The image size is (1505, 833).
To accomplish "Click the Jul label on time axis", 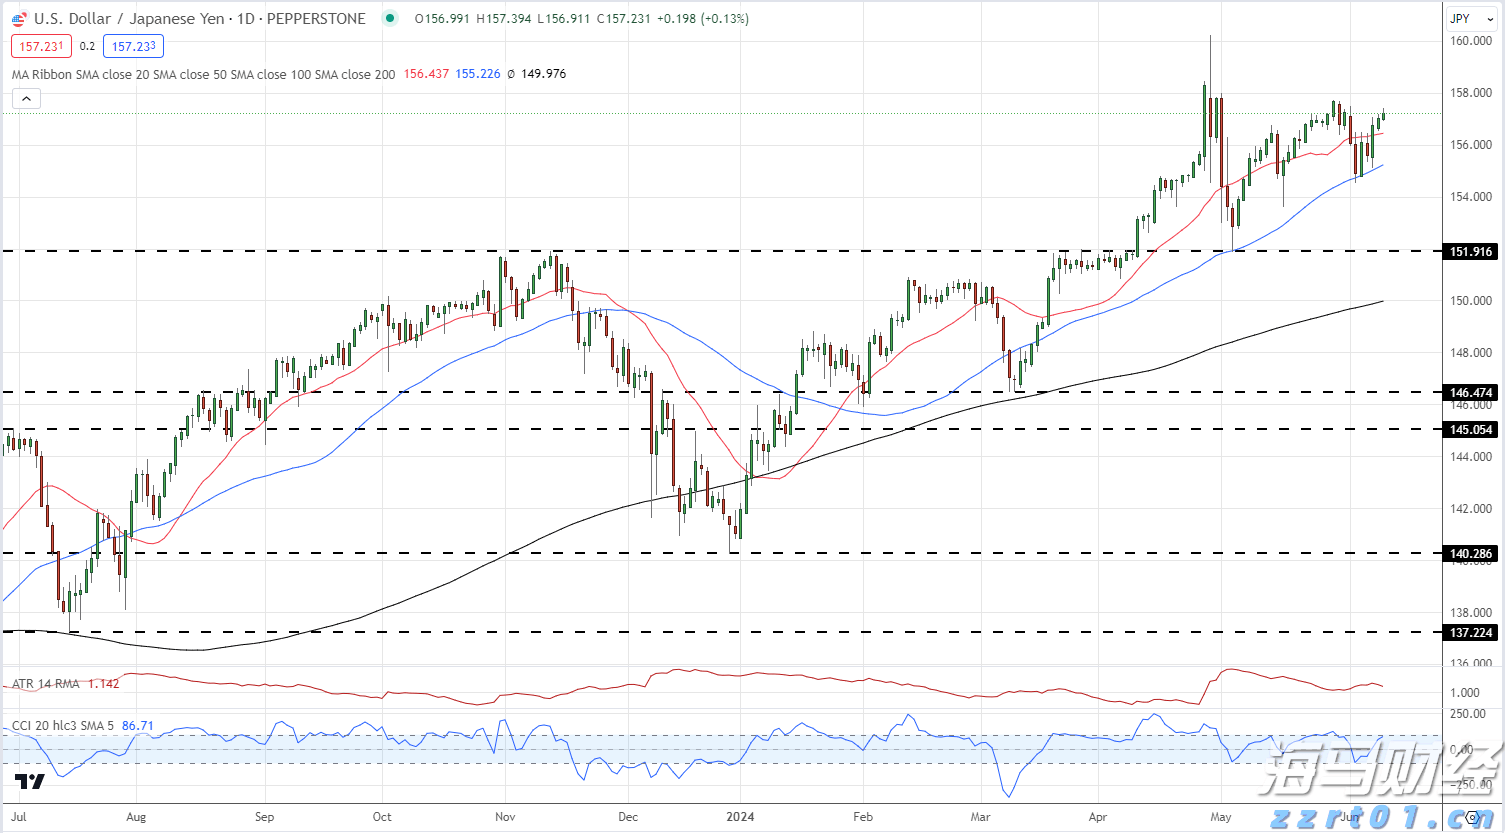I will (x=19, y=817).
